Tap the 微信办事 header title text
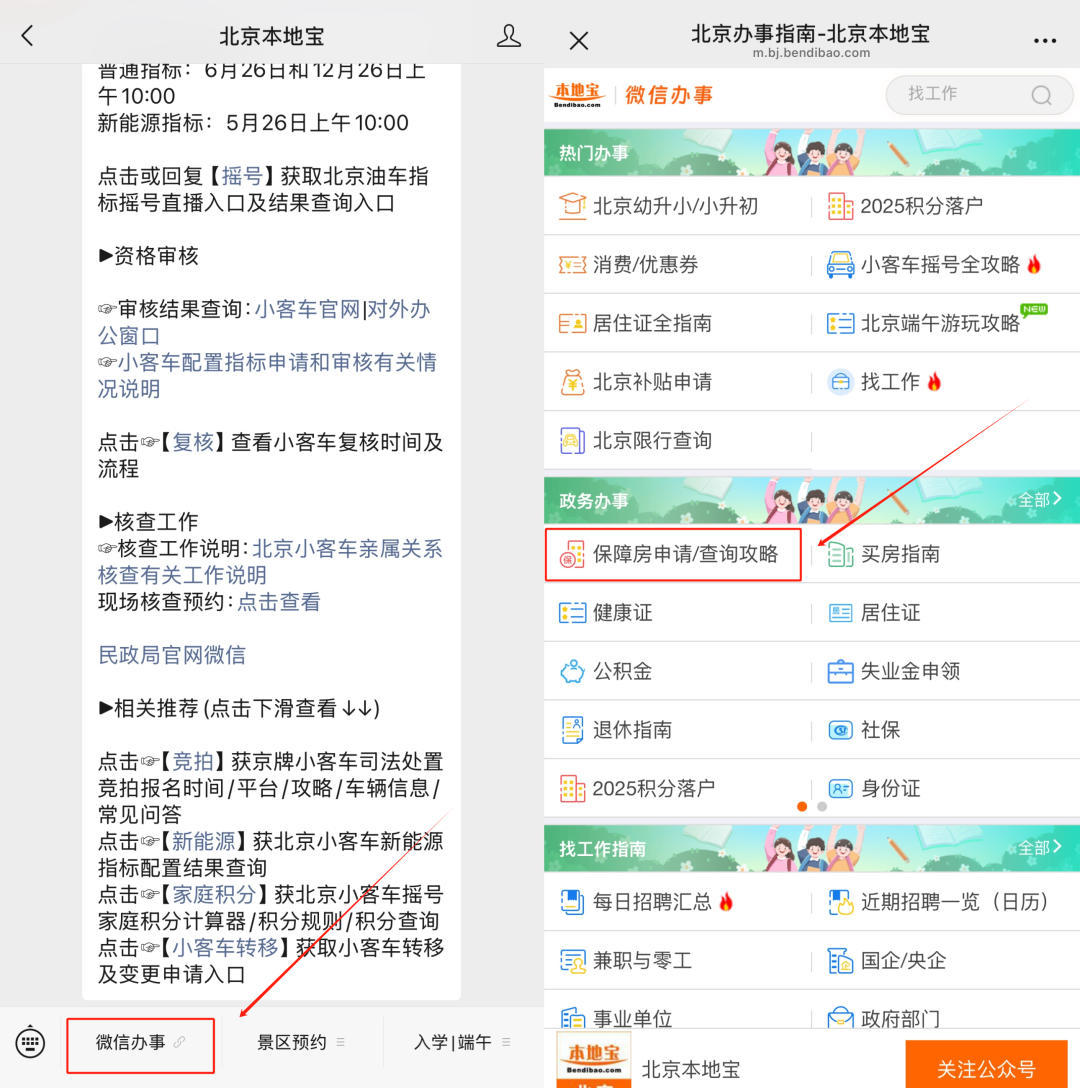1080x1088 pixels. (669, 95)
